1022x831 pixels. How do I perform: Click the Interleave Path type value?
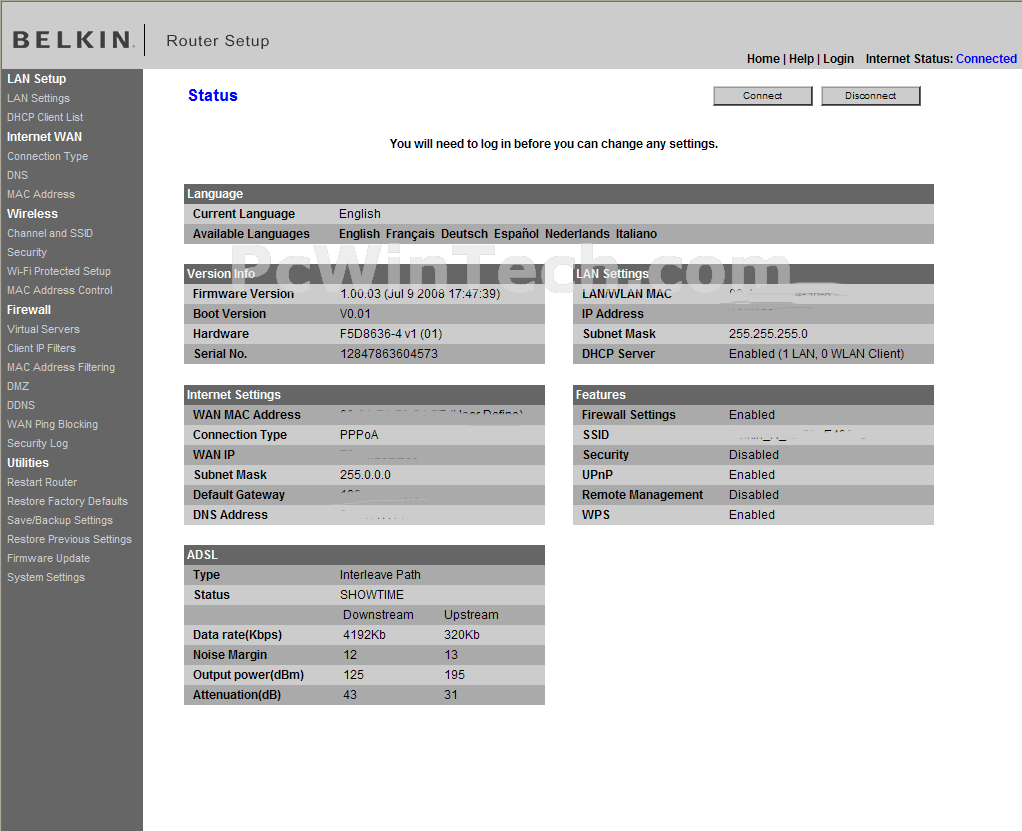(x=380, y=575)
